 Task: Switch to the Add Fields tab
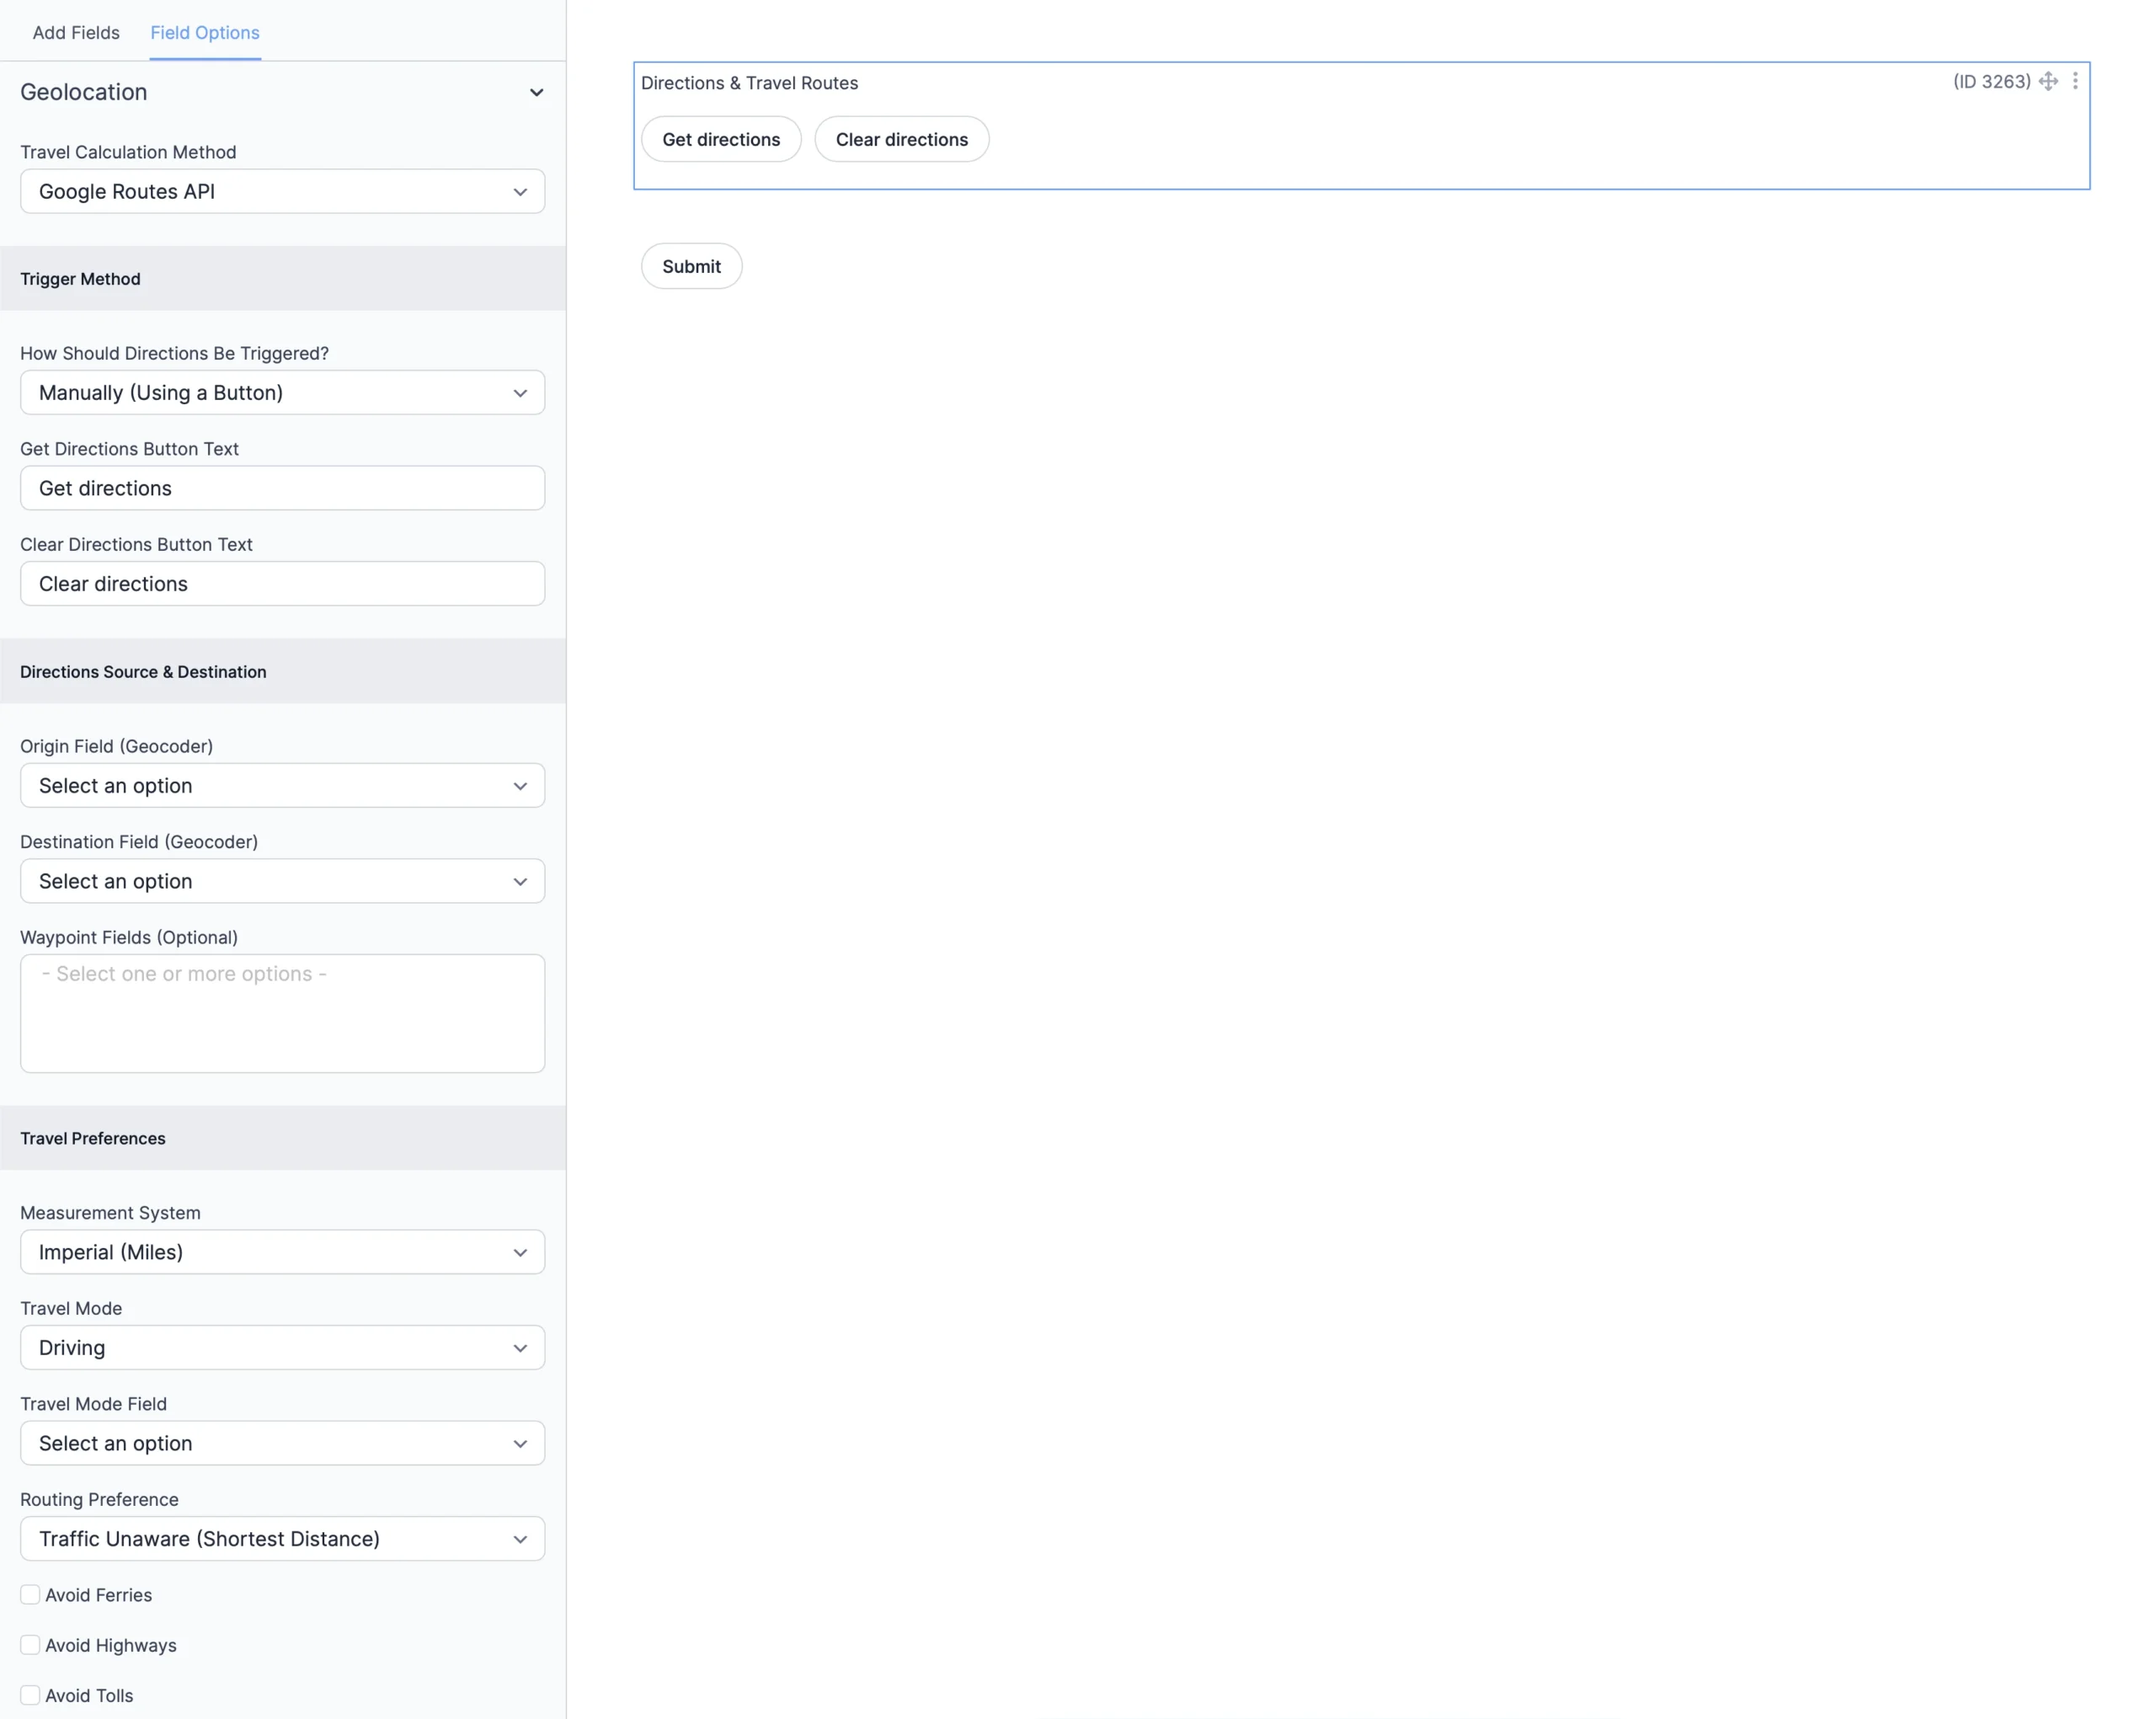[x=76, y=32]
